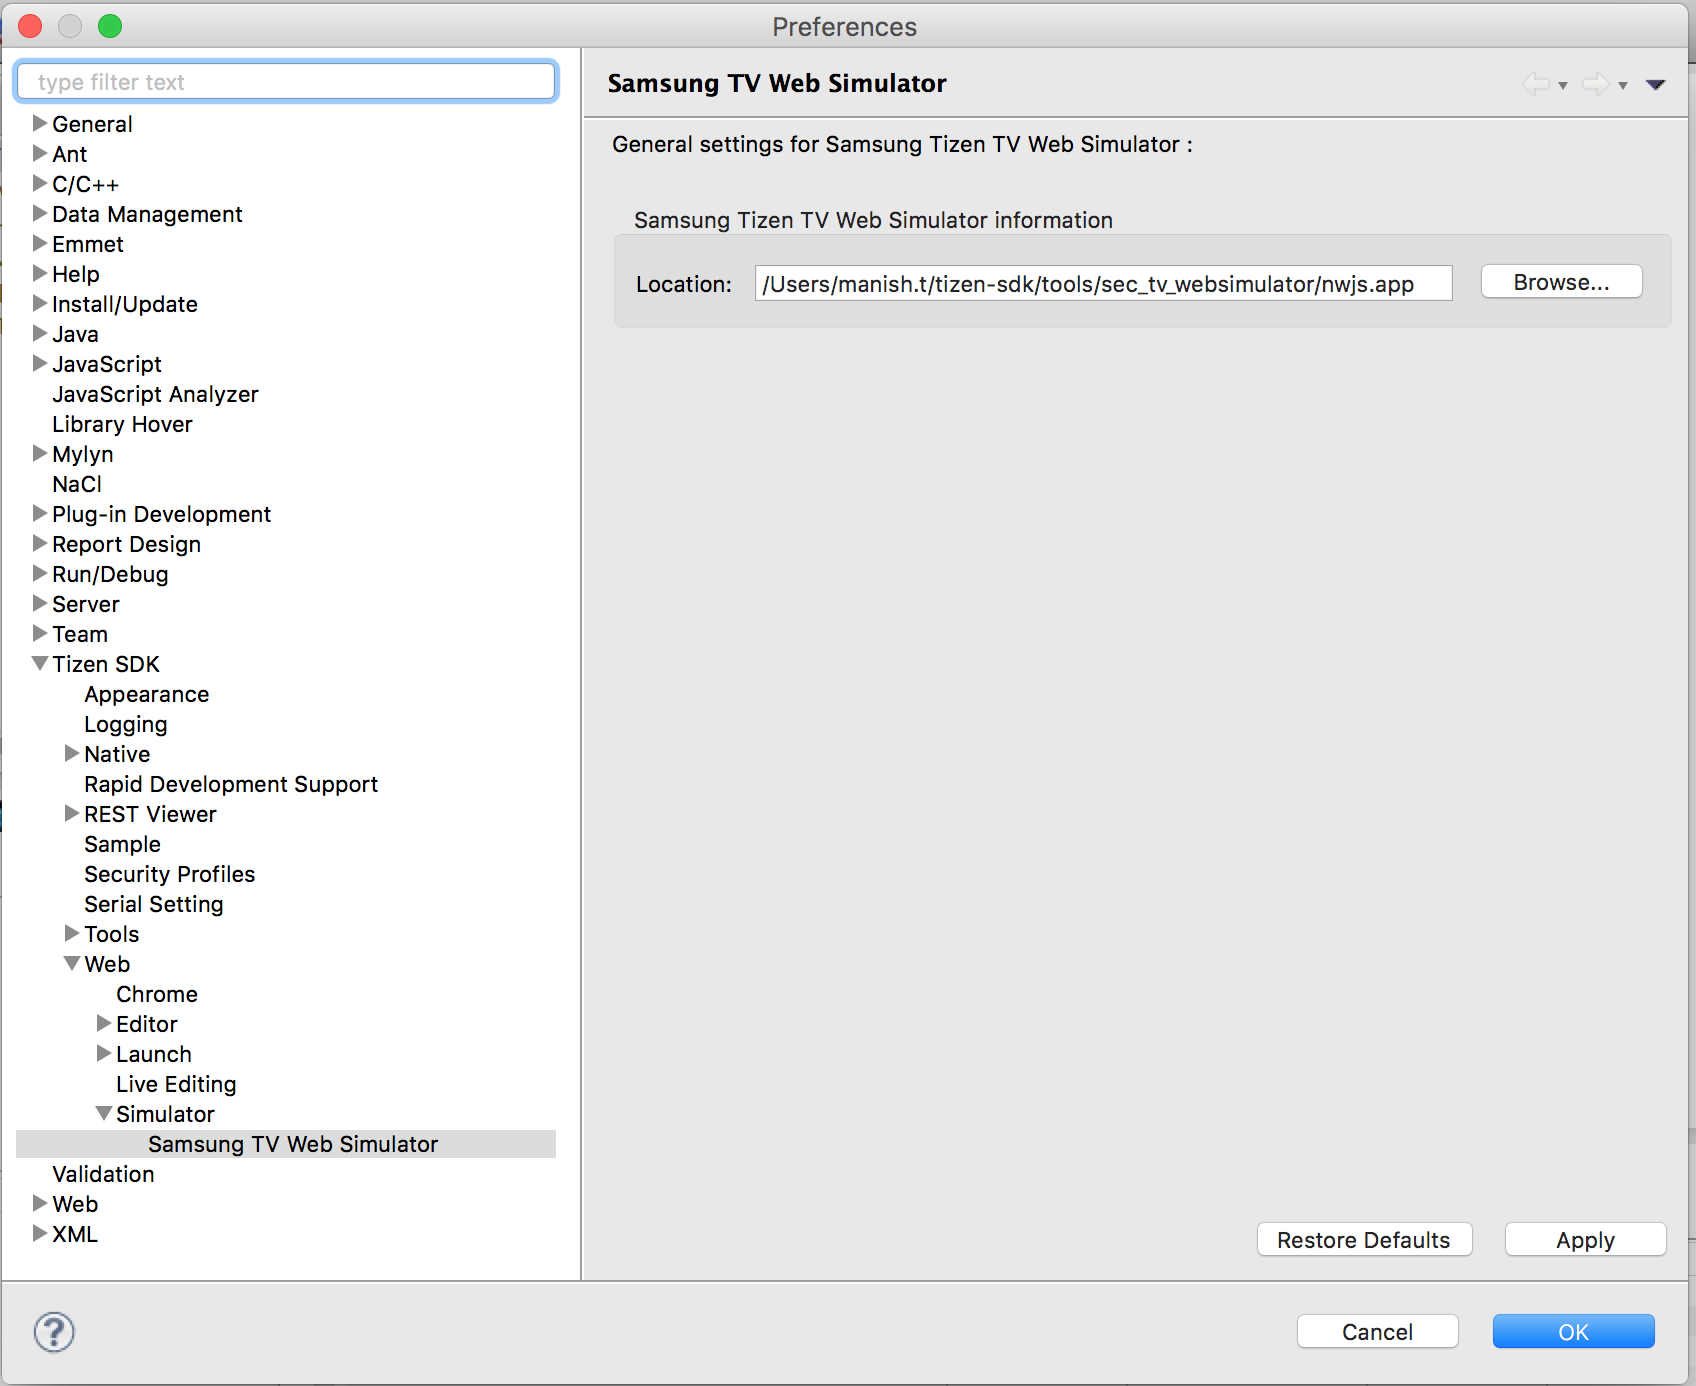Screen dimensions: 1696x1386
Task: Expand the Report Design node
Action: [40, 543]
